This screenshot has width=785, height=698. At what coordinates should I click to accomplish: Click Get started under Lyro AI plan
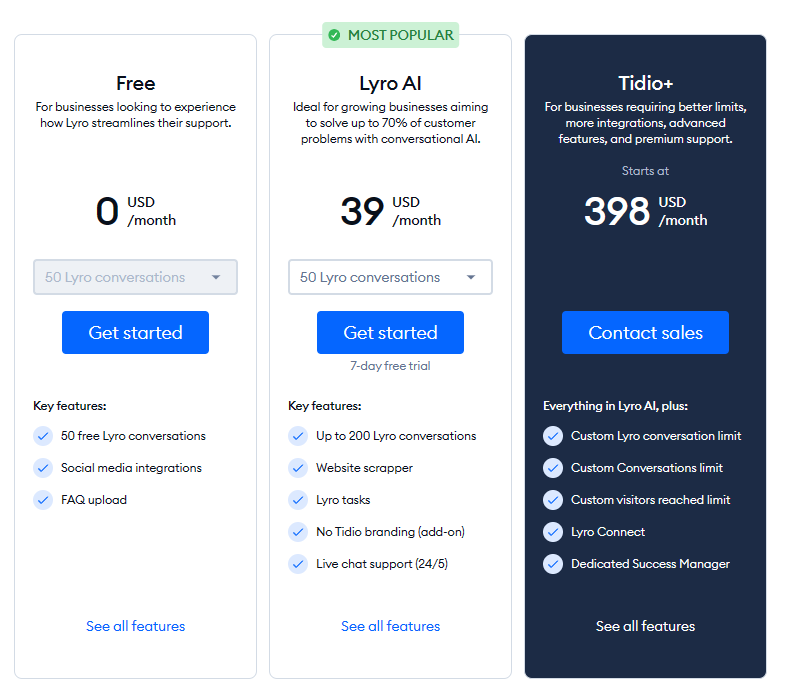click(x=390, y=333)
